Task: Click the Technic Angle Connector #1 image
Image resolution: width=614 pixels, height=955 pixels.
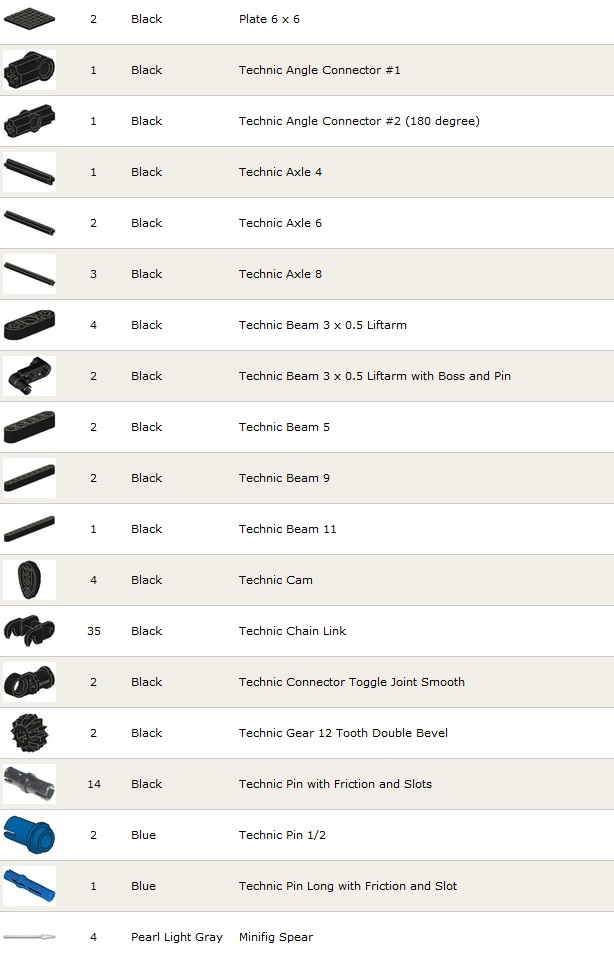Action: [x=29, y=70]
